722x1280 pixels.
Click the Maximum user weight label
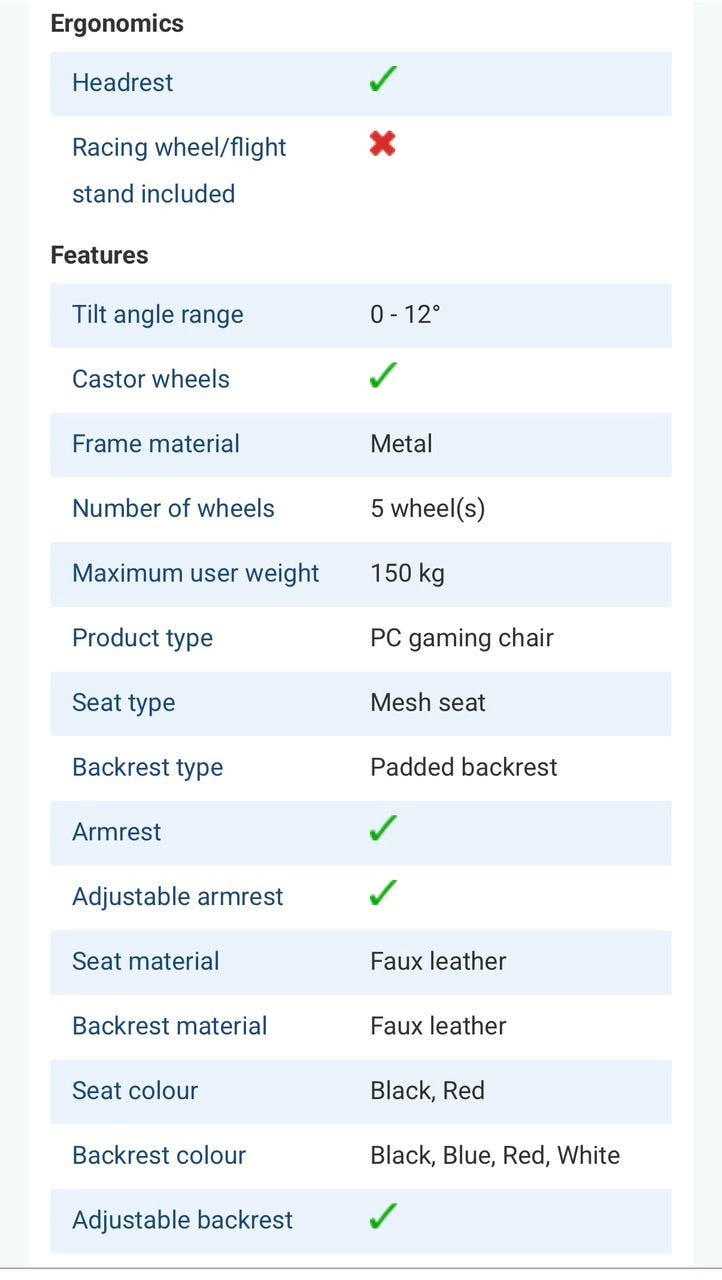tap(195, 574)
